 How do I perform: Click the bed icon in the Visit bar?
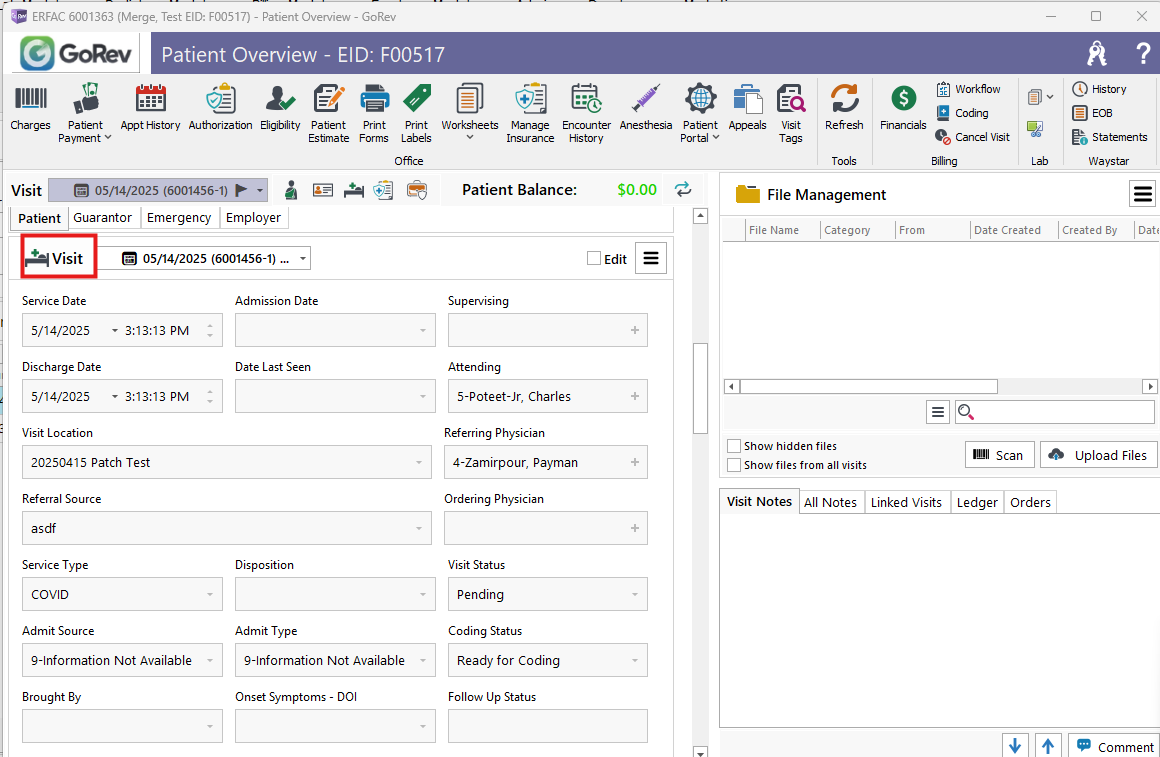click(x=354, y=190)
